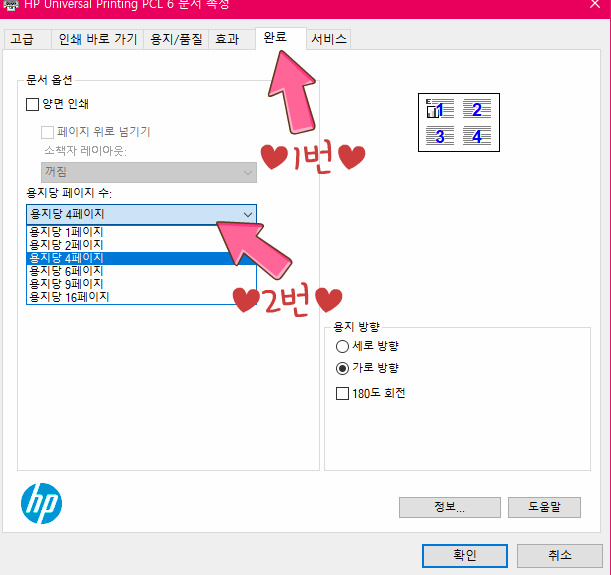
Task: Pick 용지당 9페이지 in the dropdown
Action: pos(141,284)
